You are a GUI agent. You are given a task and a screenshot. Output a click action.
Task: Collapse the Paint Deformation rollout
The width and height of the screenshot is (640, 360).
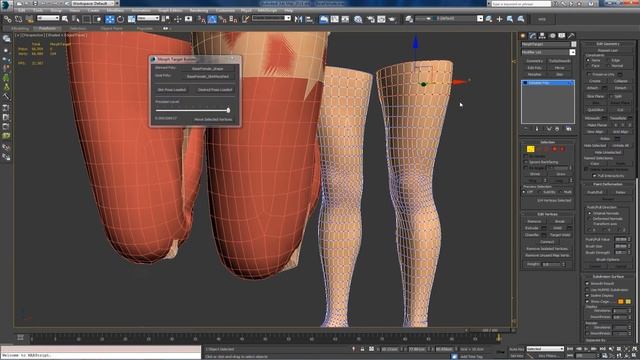607,184
